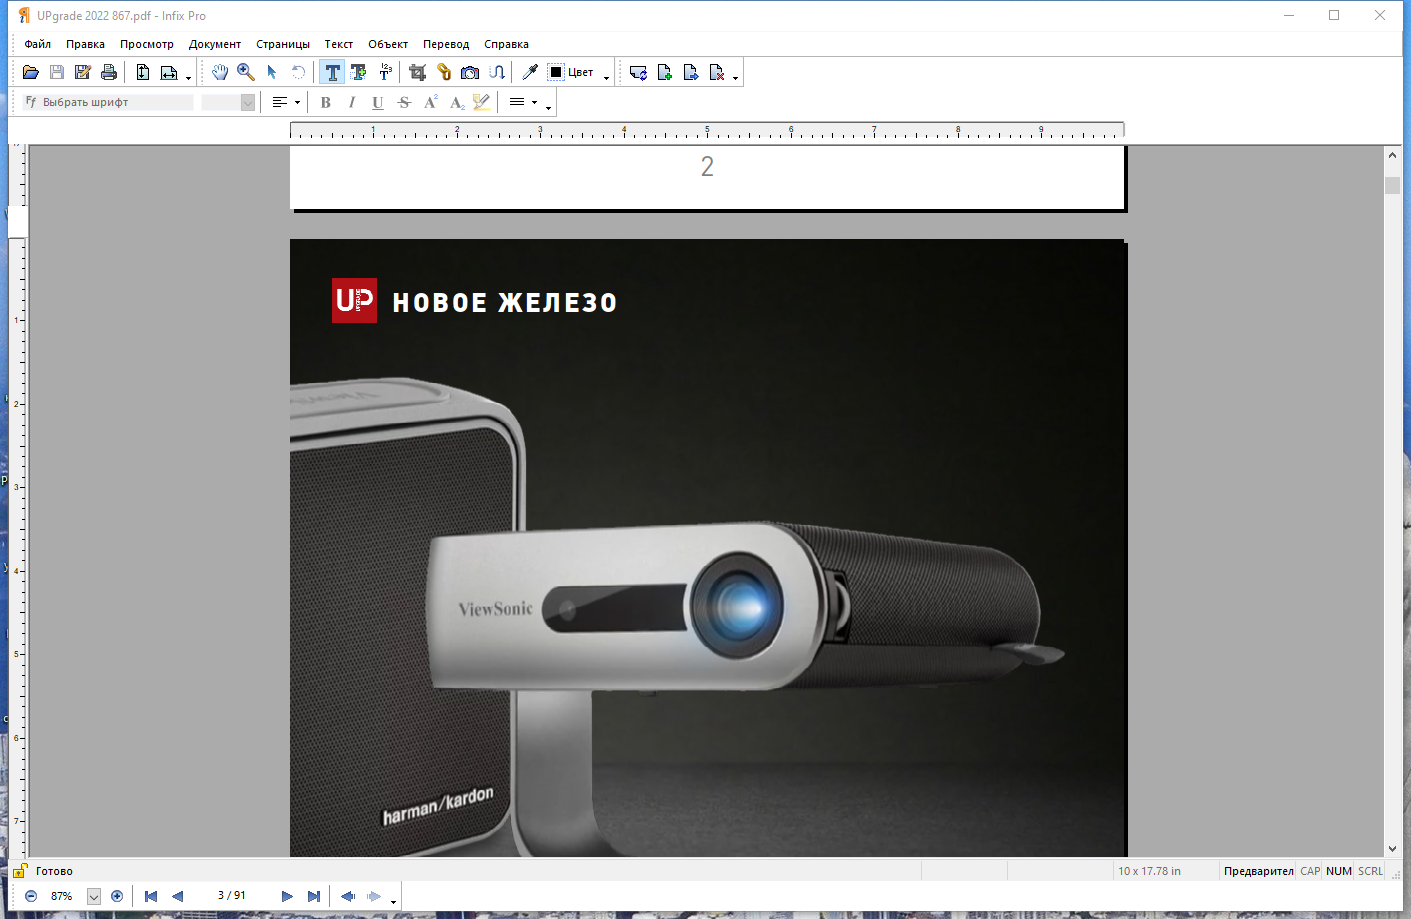The width and height of the screenshot is (1411, 919).
Task: Open the Перевод menu
Action: click(x=445, y=44)
